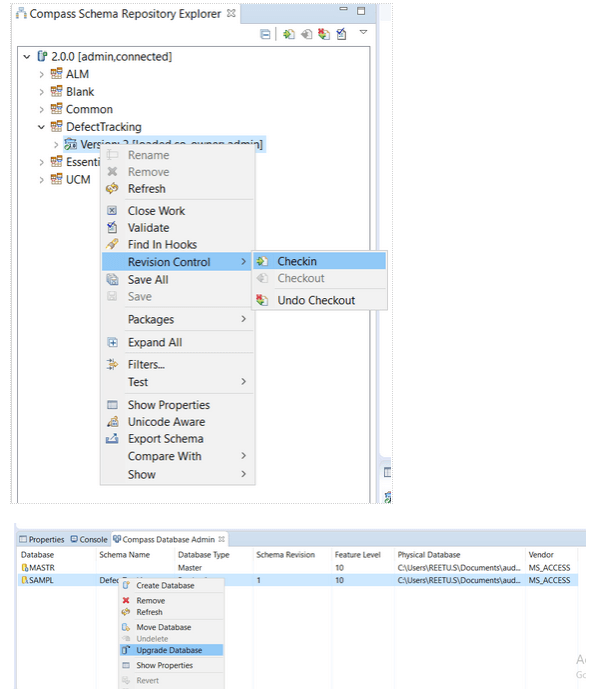Select the Blank schema icon

tap(56, 91)
